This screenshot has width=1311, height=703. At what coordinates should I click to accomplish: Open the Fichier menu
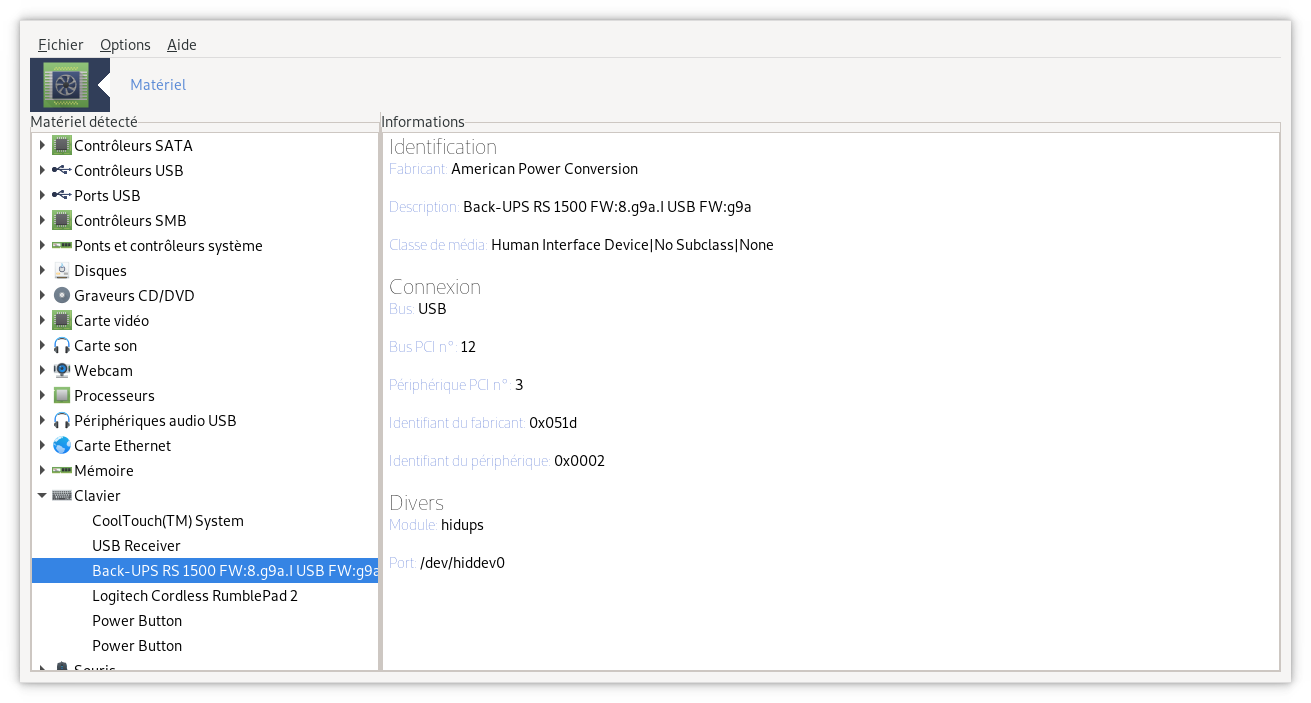pos(61,45)
